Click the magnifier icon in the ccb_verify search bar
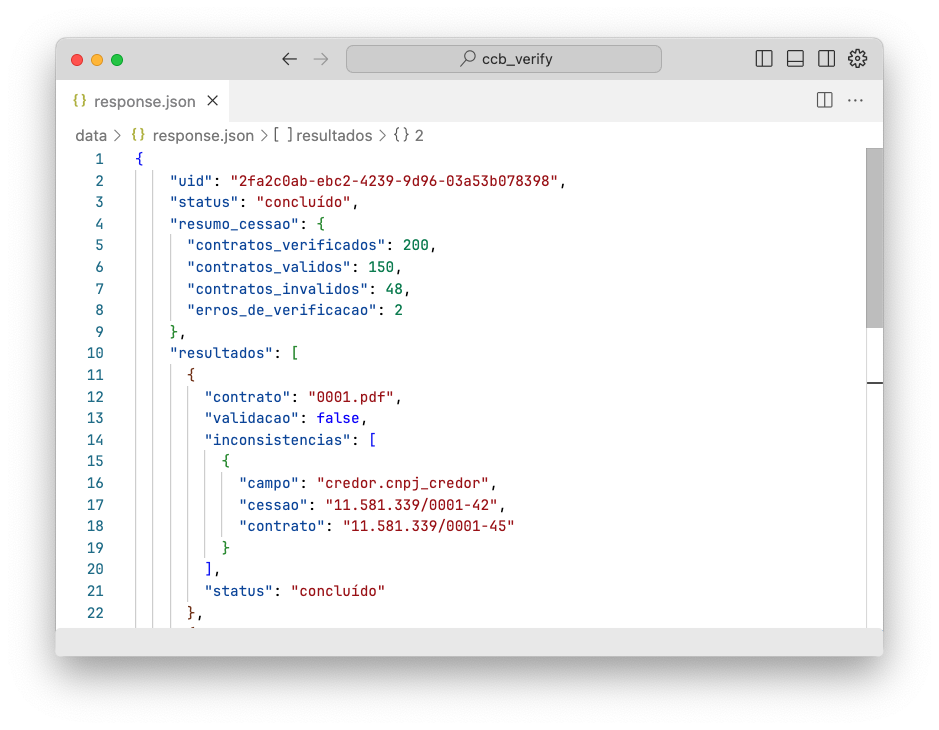This screenshot has height=730, width=939. point(469,58)
